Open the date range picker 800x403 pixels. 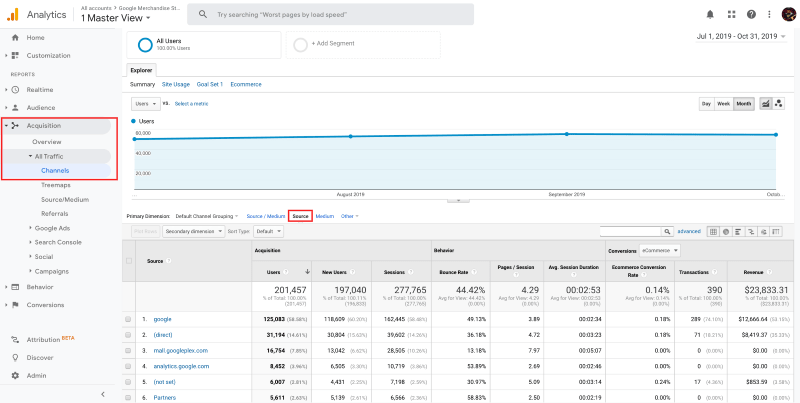(x=741, y=36)
